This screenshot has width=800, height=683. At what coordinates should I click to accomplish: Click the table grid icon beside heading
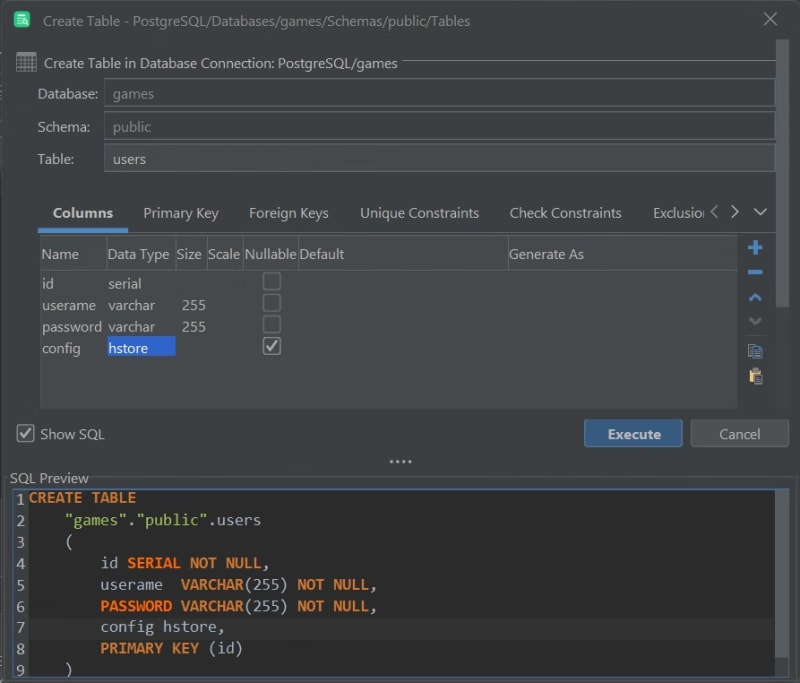(26, 62)
